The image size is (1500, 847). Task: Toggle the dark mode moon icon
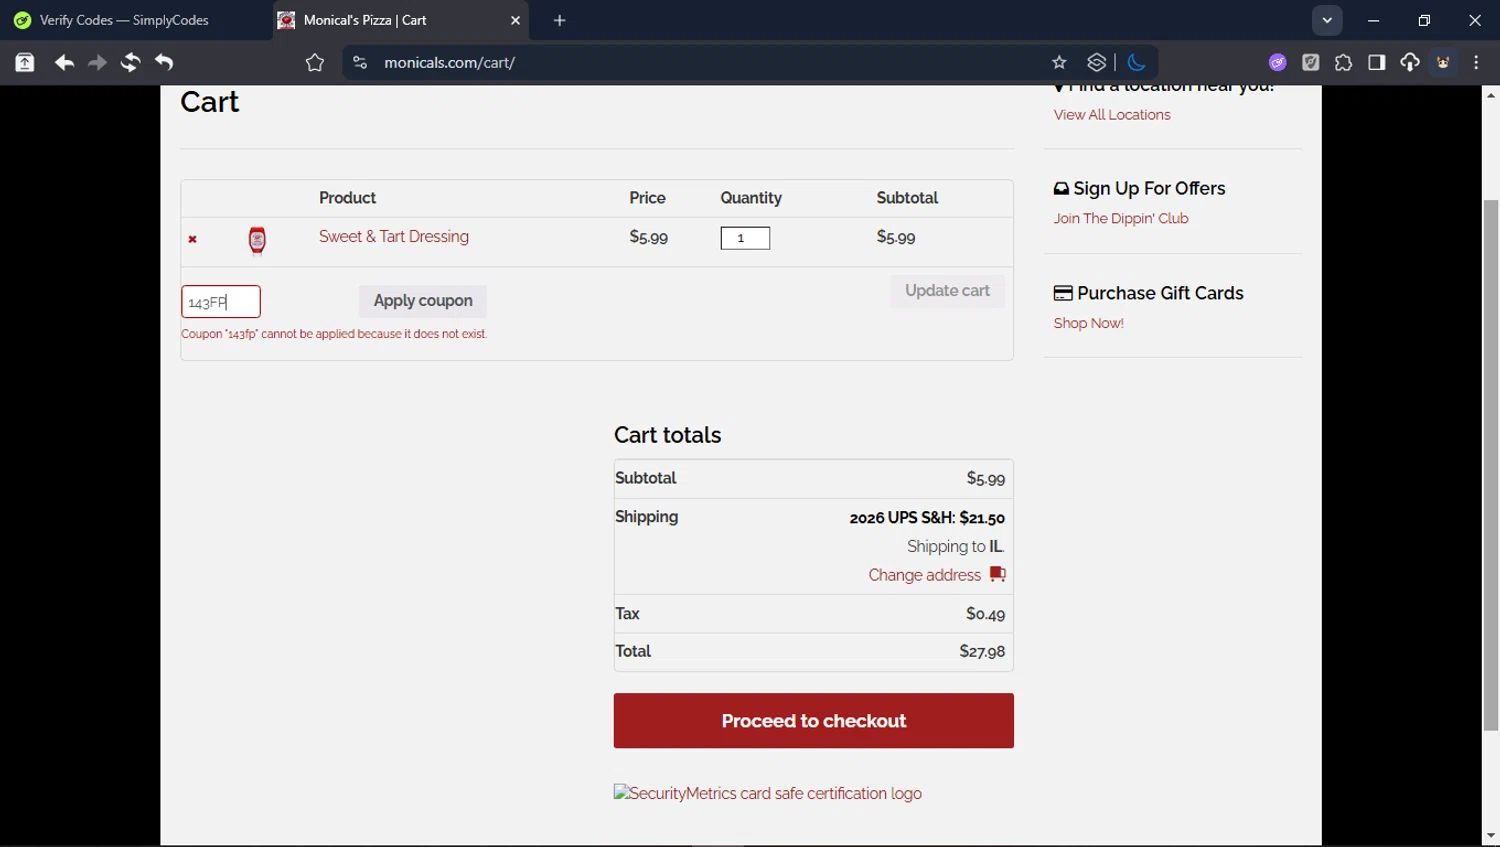tap(1137, 63)
